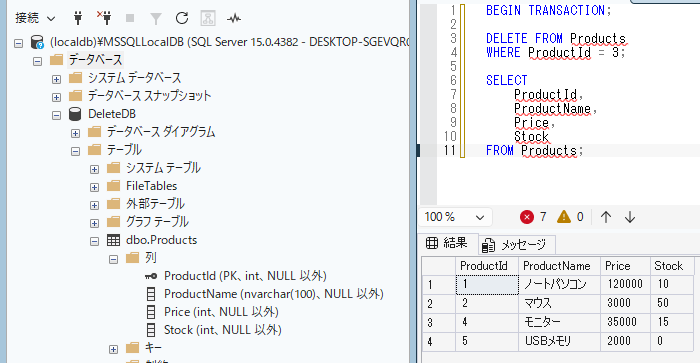Screen dimensions: 700x363
Task: Click the column icon beside Stock
Action: click(x=151, y=330)
